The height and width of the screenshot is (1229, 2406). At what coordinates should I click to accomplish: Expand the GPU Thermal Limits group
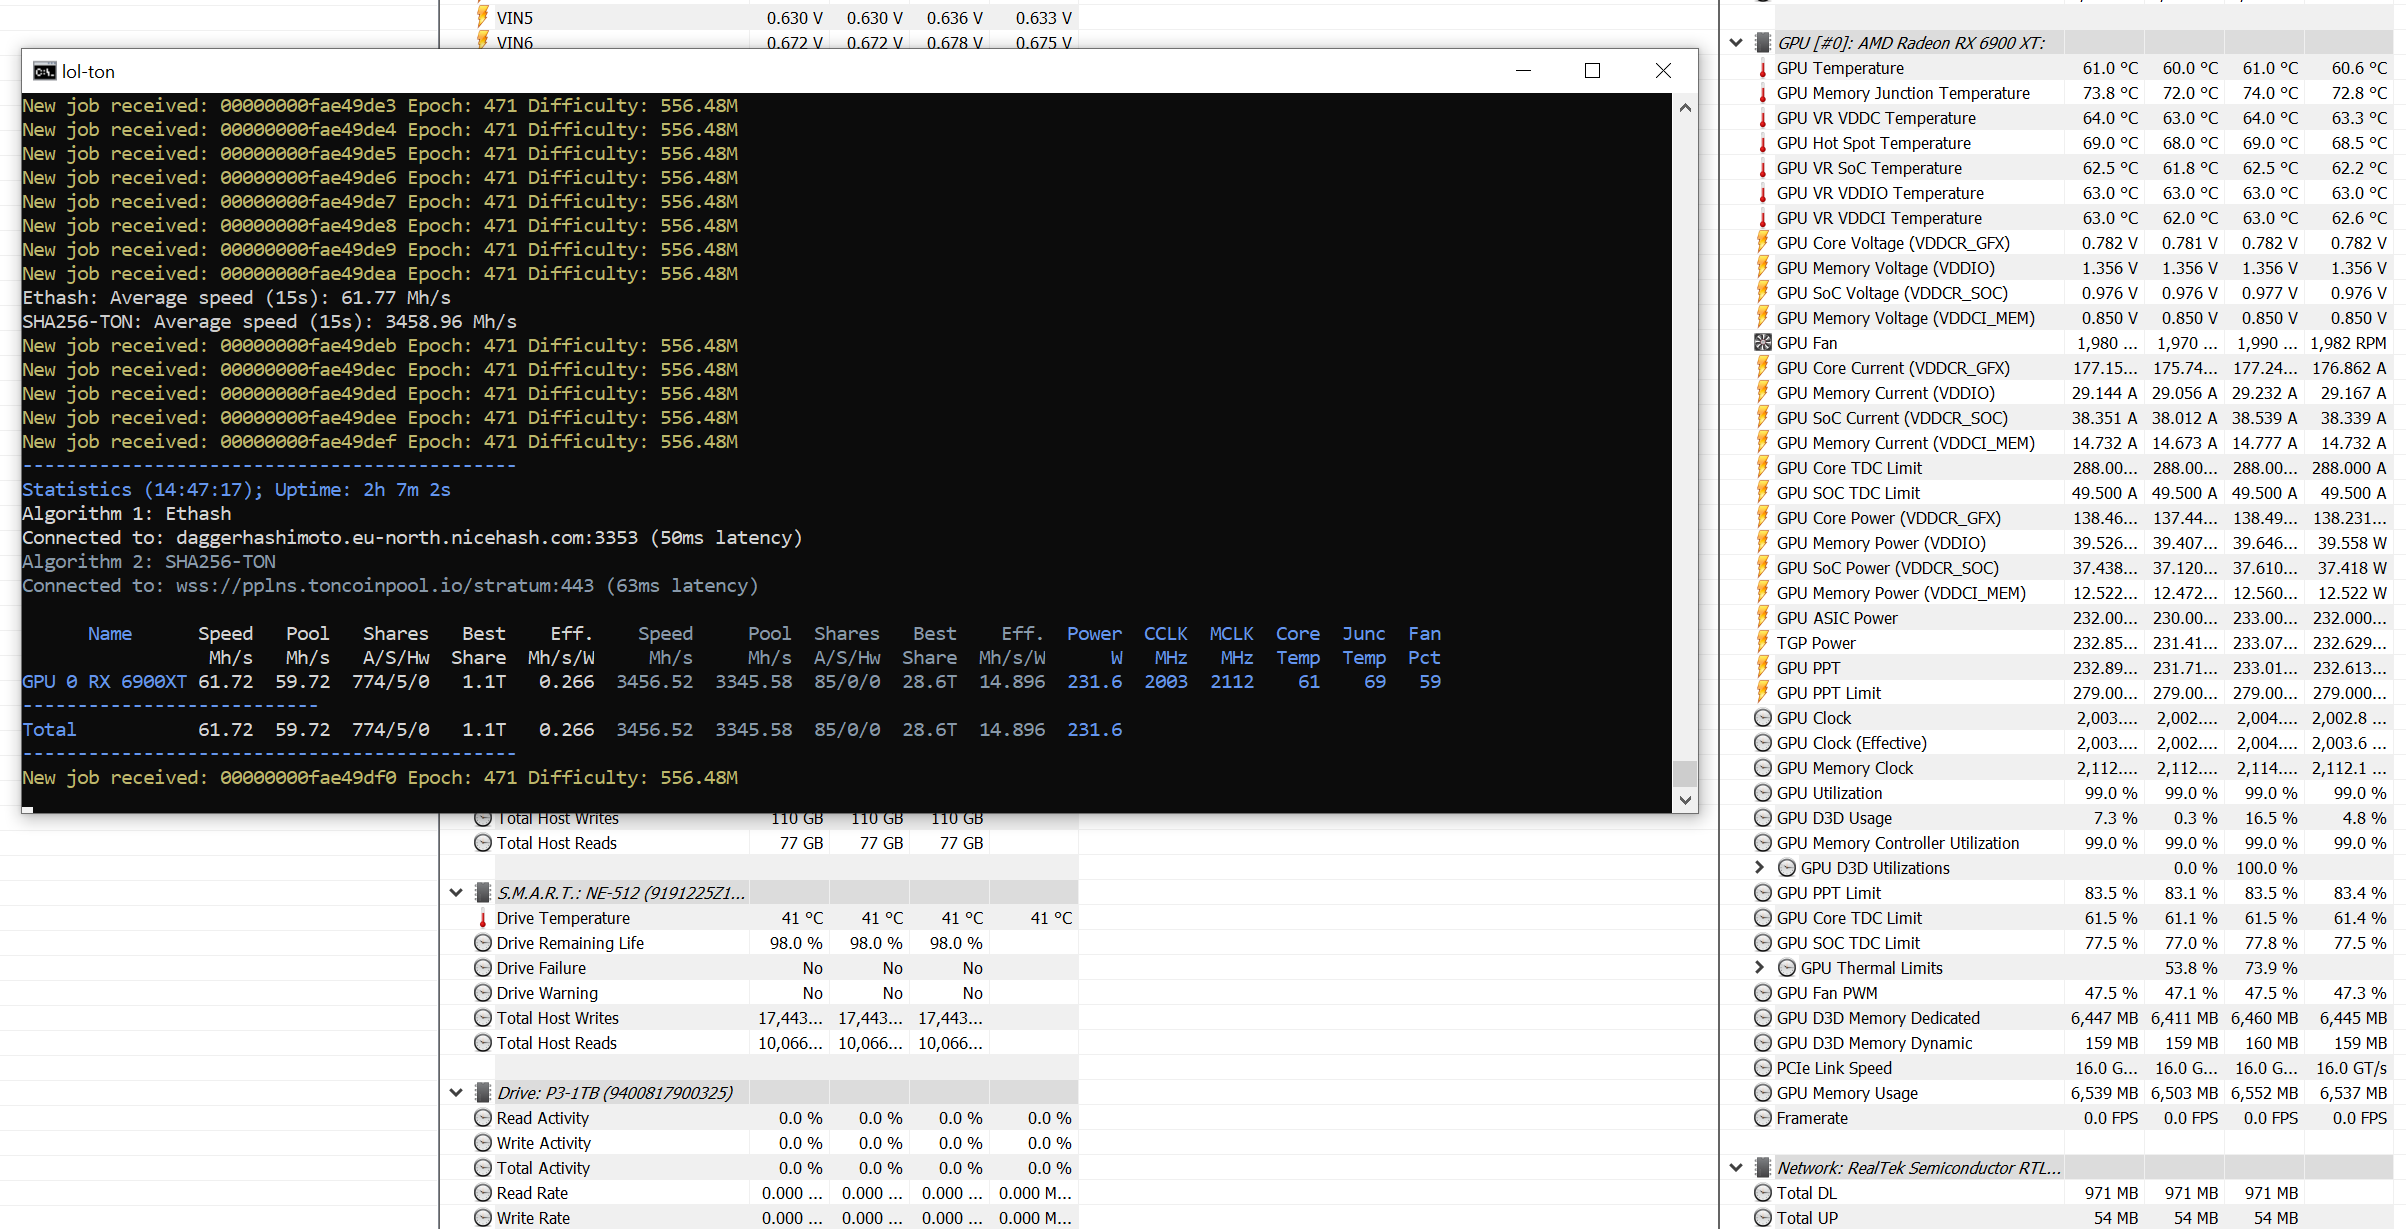click(x=1760, y=968)
